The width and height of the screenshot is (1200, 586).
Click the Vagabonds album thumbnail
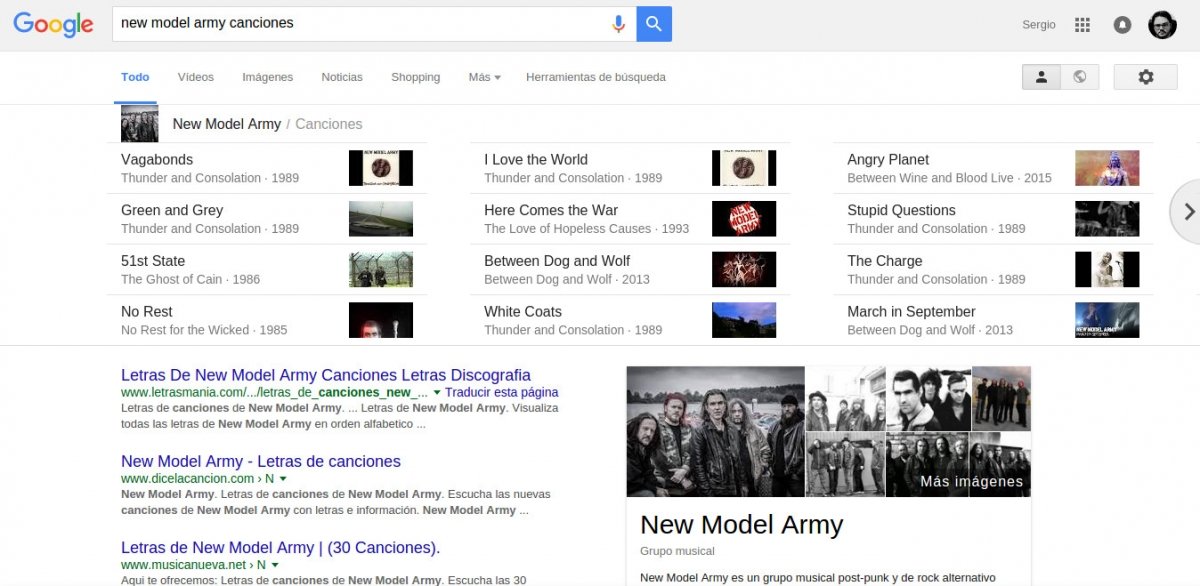click(381, 168)
